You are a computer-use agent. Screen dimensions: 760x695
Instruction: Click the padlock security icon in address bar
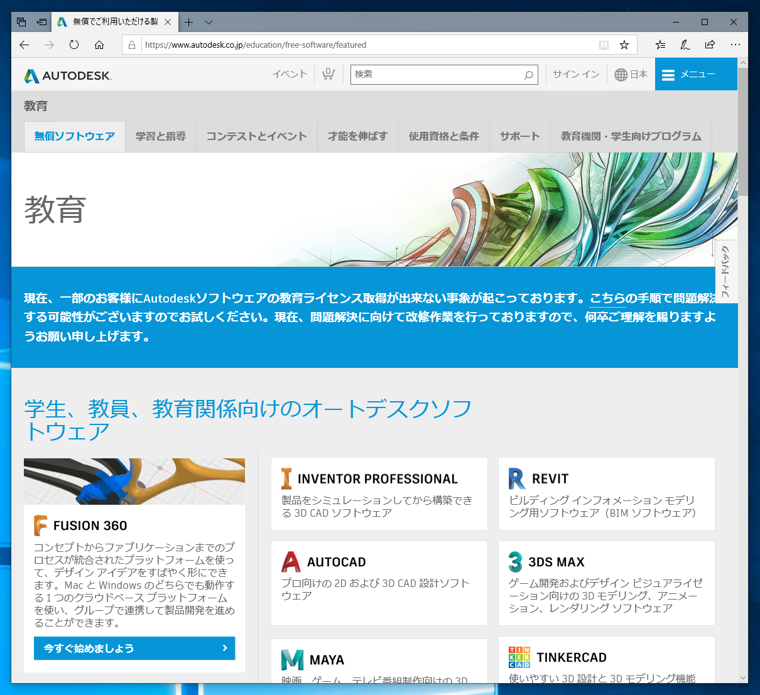click(x=131, y=45)
